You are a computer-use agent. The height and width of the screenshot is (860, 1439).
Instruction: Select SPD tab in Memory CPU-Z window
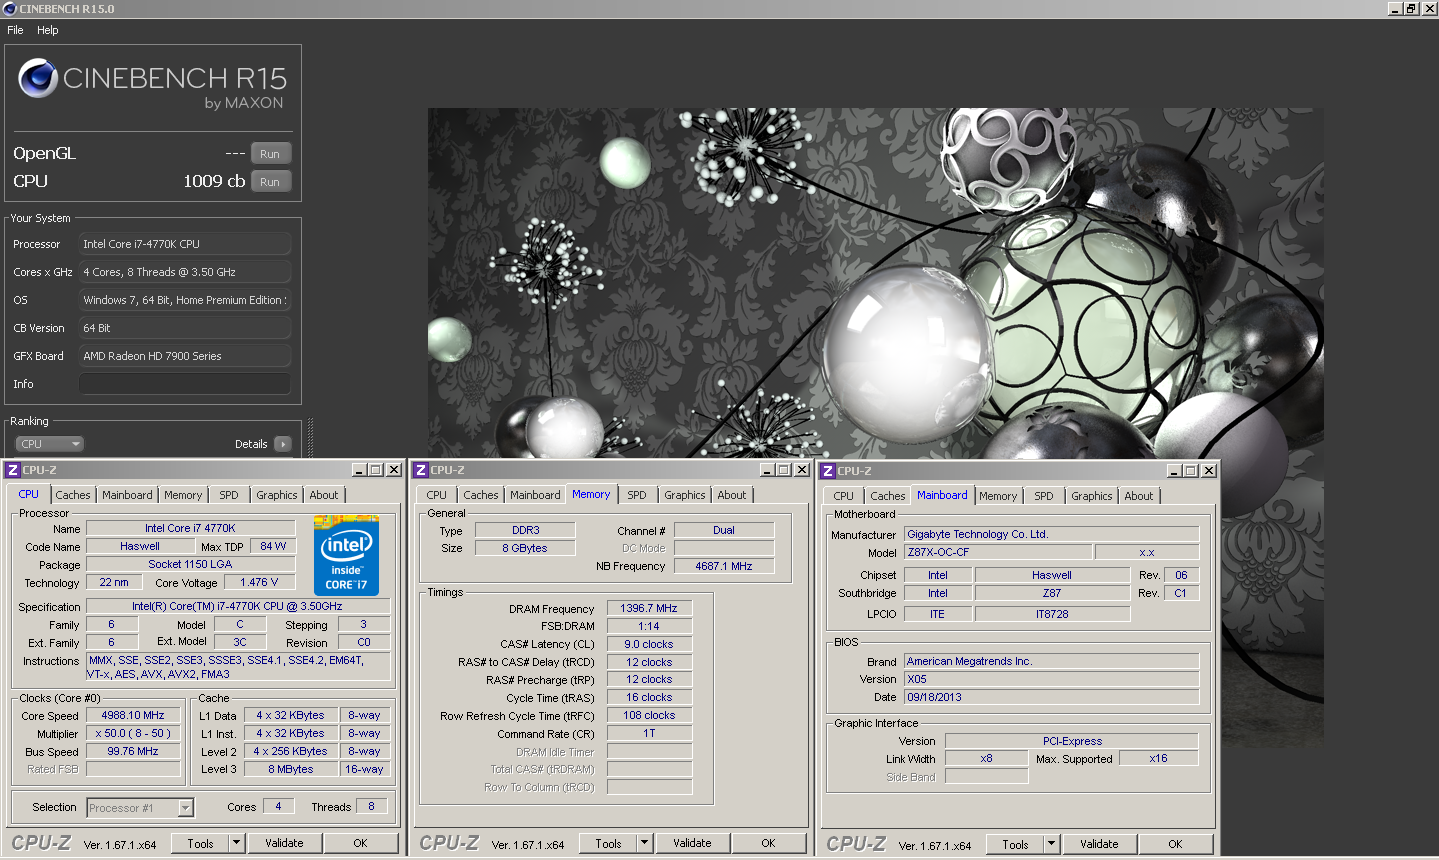pos(637,495)
